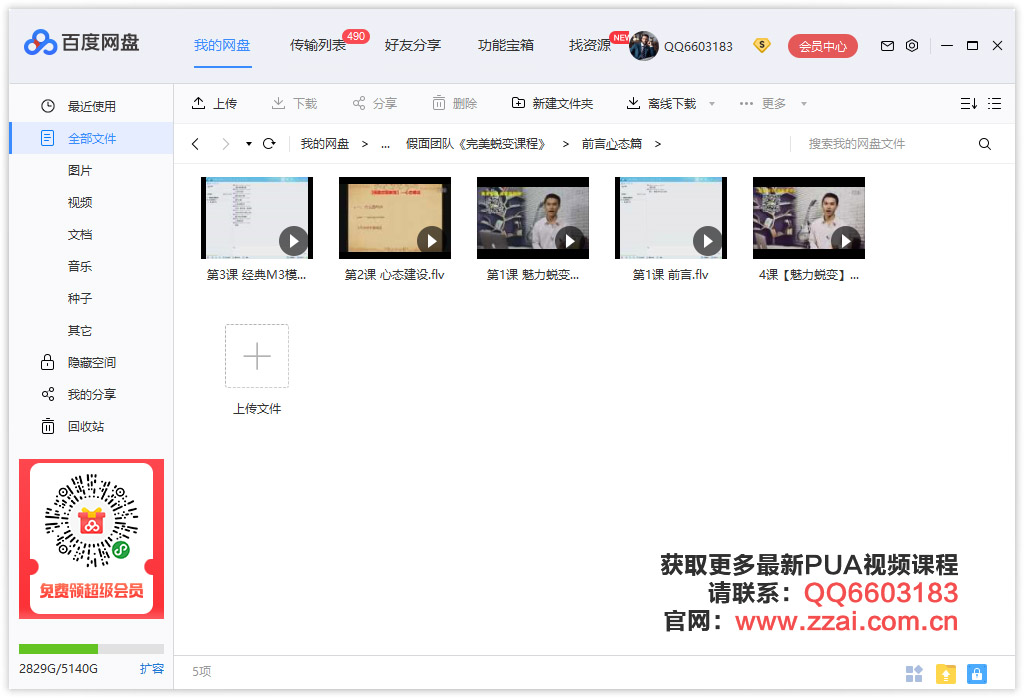Create a new folder (新建文件夹)
1024x698 pixels.
tap(552, 103)
